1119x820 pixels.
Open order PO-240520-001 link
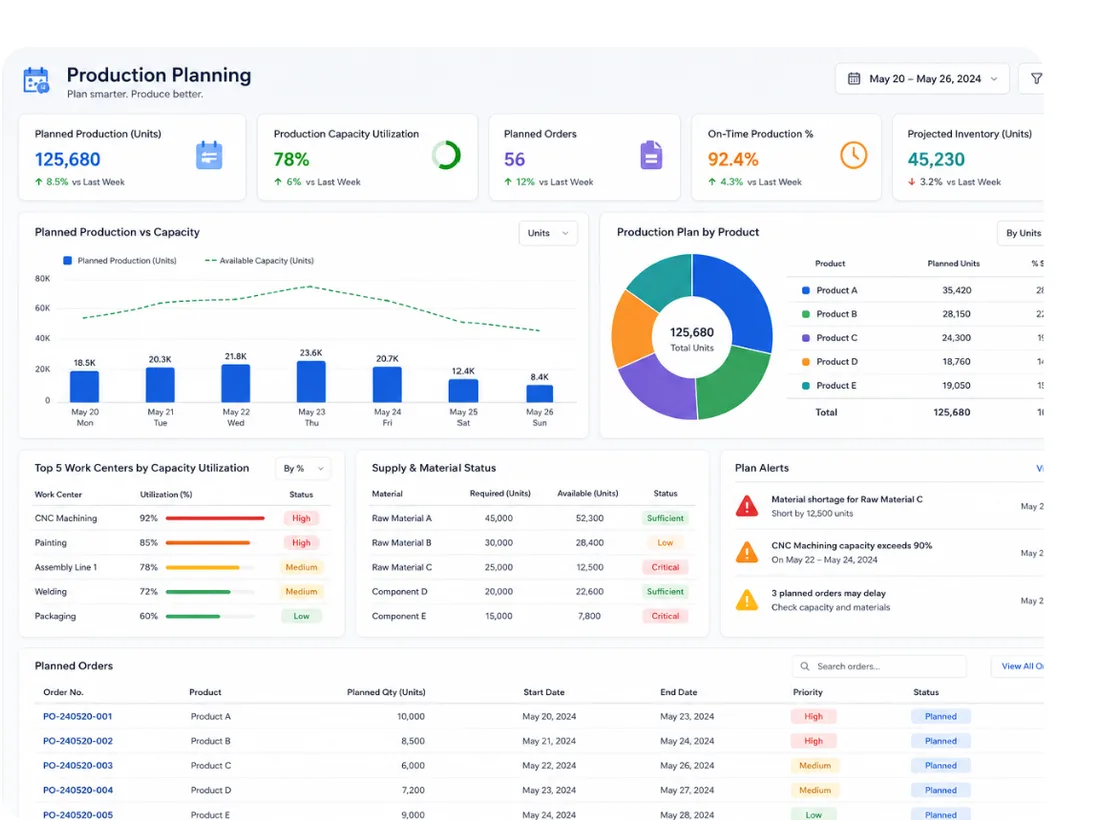pyautogui.click(x=78, y=717)
